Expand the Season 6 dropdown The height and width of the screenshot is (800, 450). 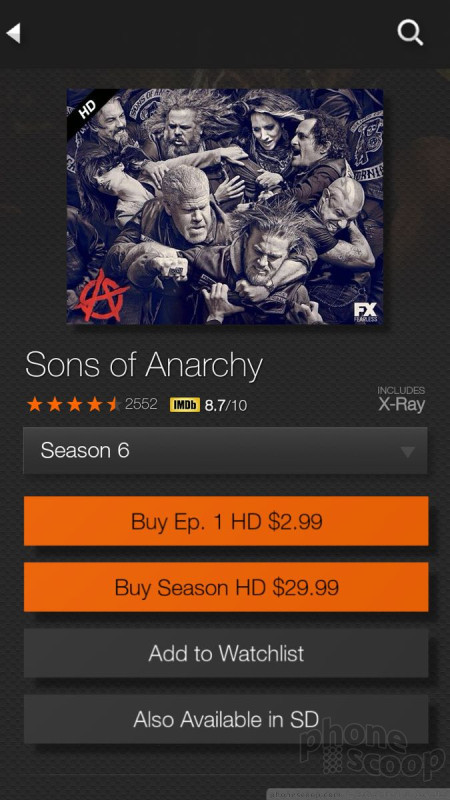225,451
